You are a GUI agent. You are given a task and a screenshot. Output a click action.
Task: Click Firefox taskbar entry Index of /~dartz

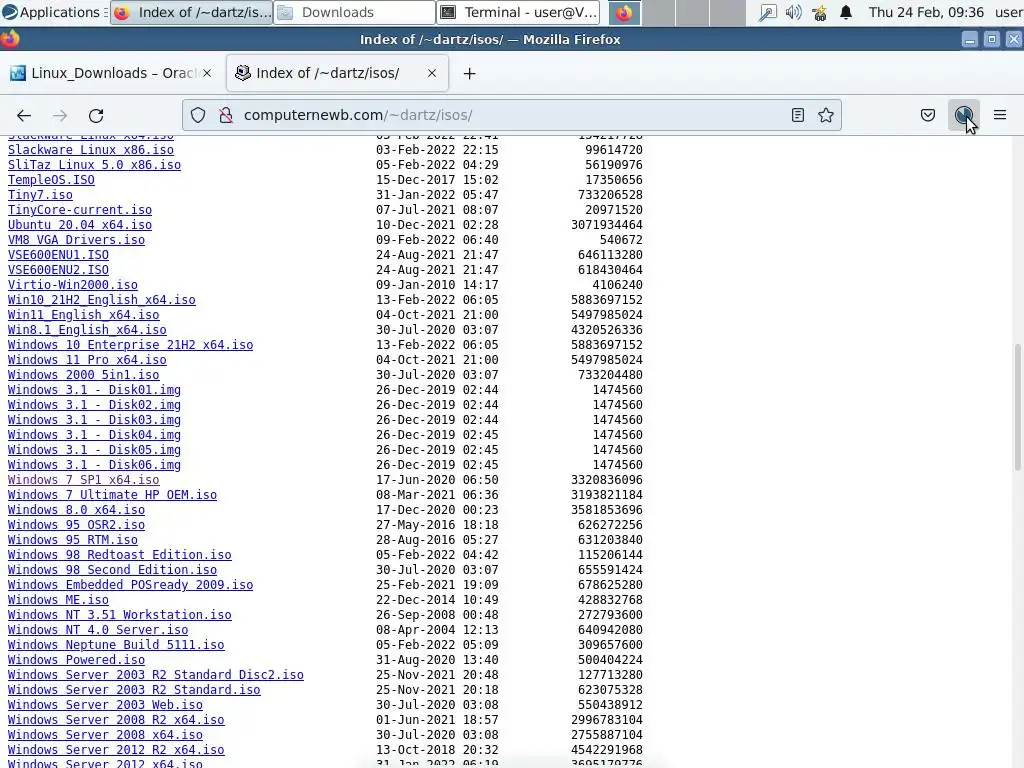(191, 12)
